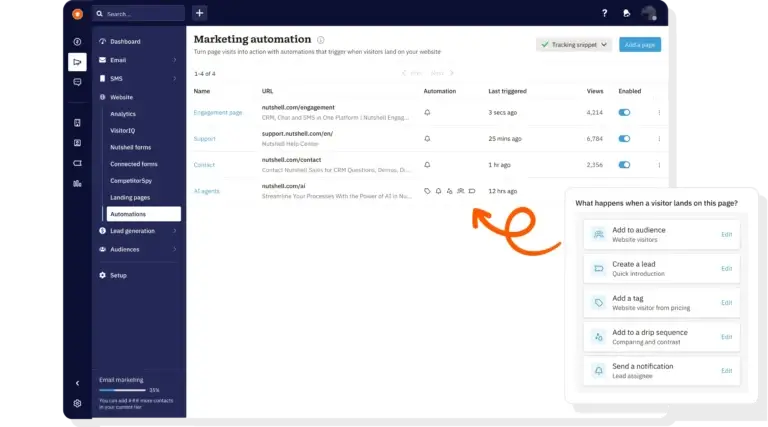Open Connected forms in sidebar
768x427 pixels.
point(134,164)
